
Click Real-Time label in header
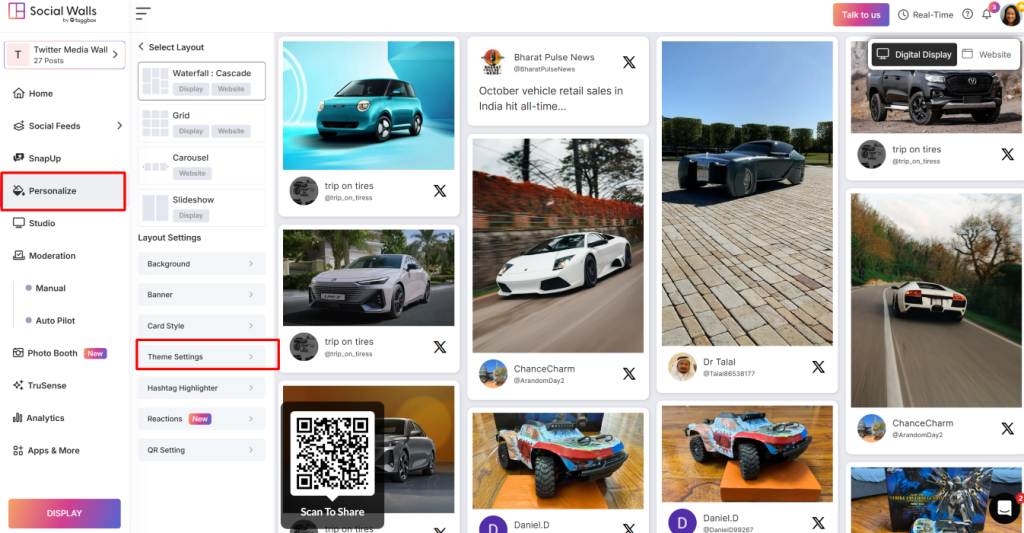[x=933, y=14]
